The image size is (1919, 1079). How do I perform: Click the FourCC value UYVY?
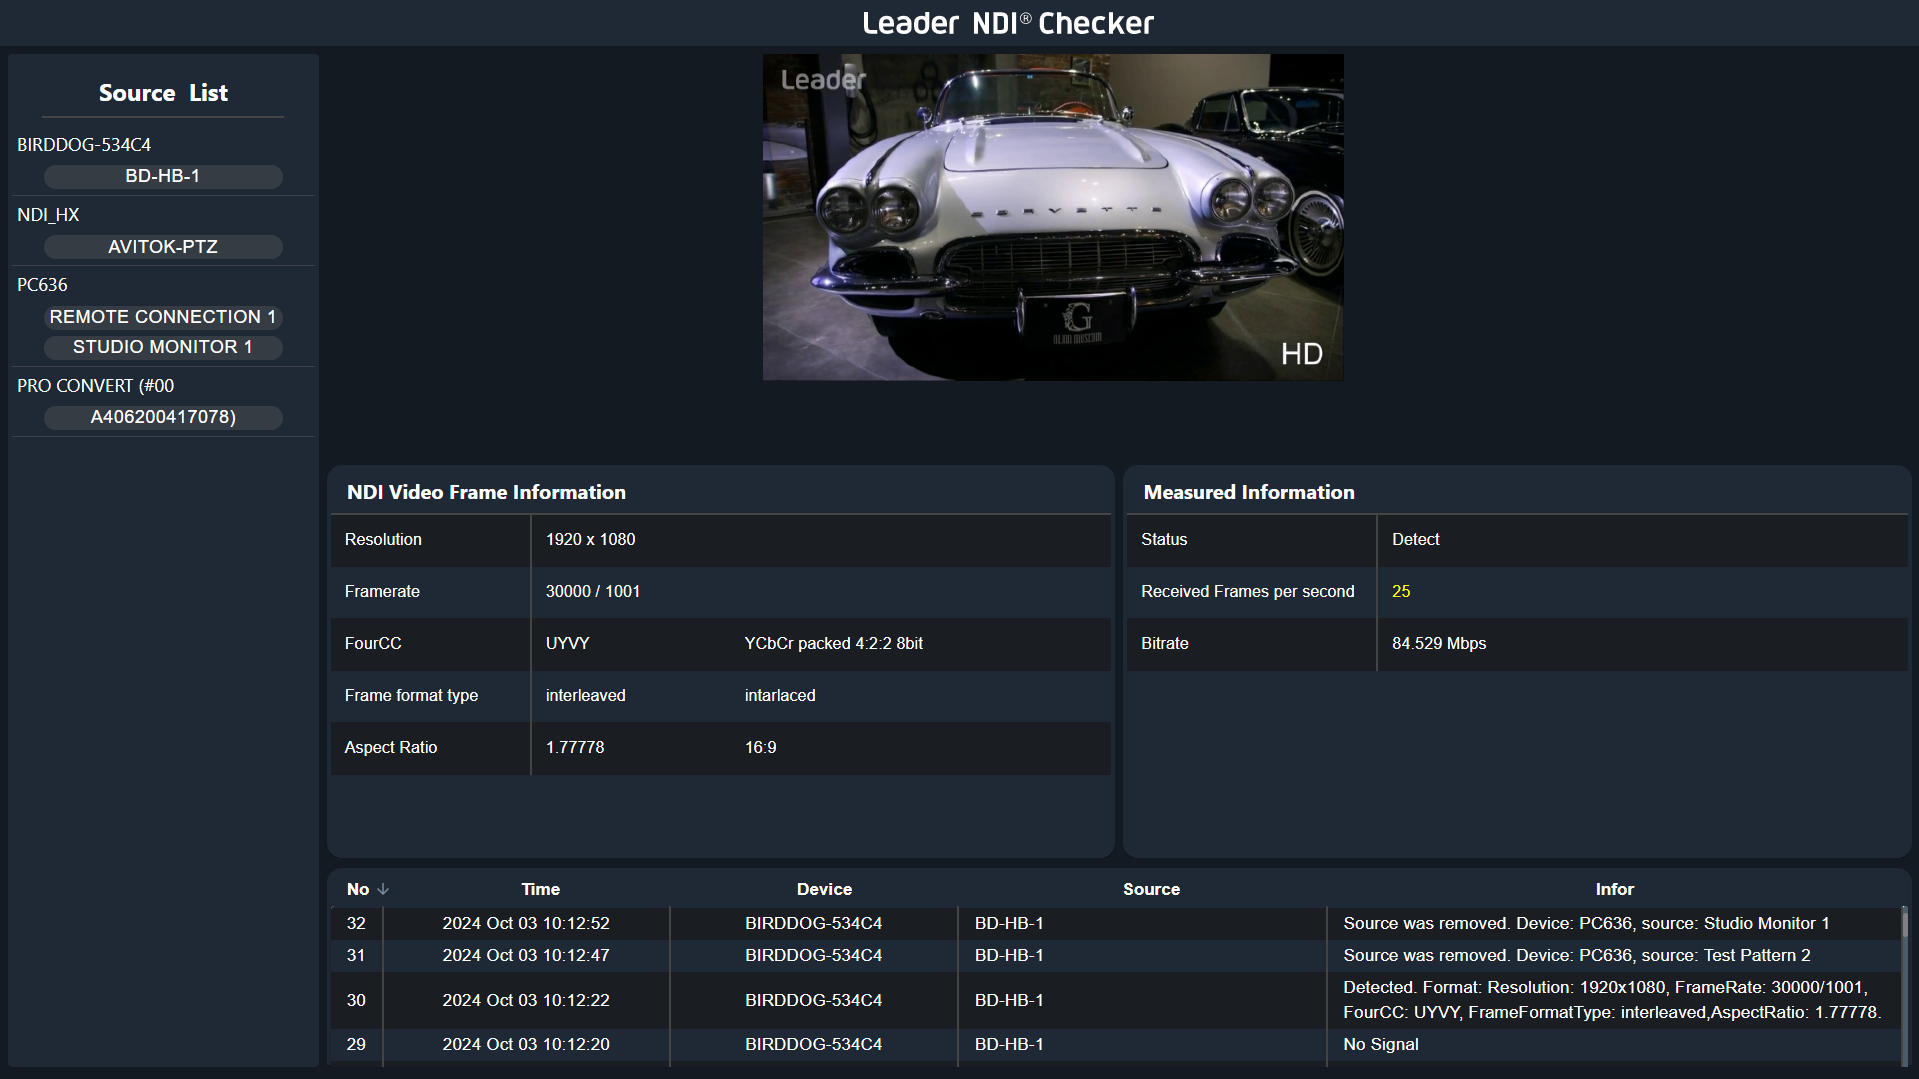pos(567,643)
